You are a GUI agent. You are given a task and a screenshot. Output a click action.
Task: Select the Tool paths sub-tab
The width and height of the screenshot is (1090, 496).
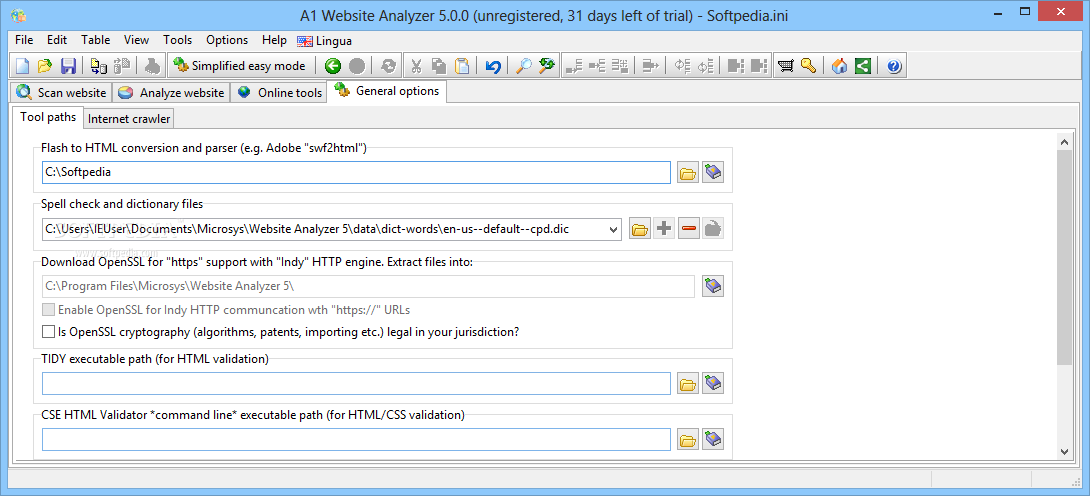(x=48, y=117)
